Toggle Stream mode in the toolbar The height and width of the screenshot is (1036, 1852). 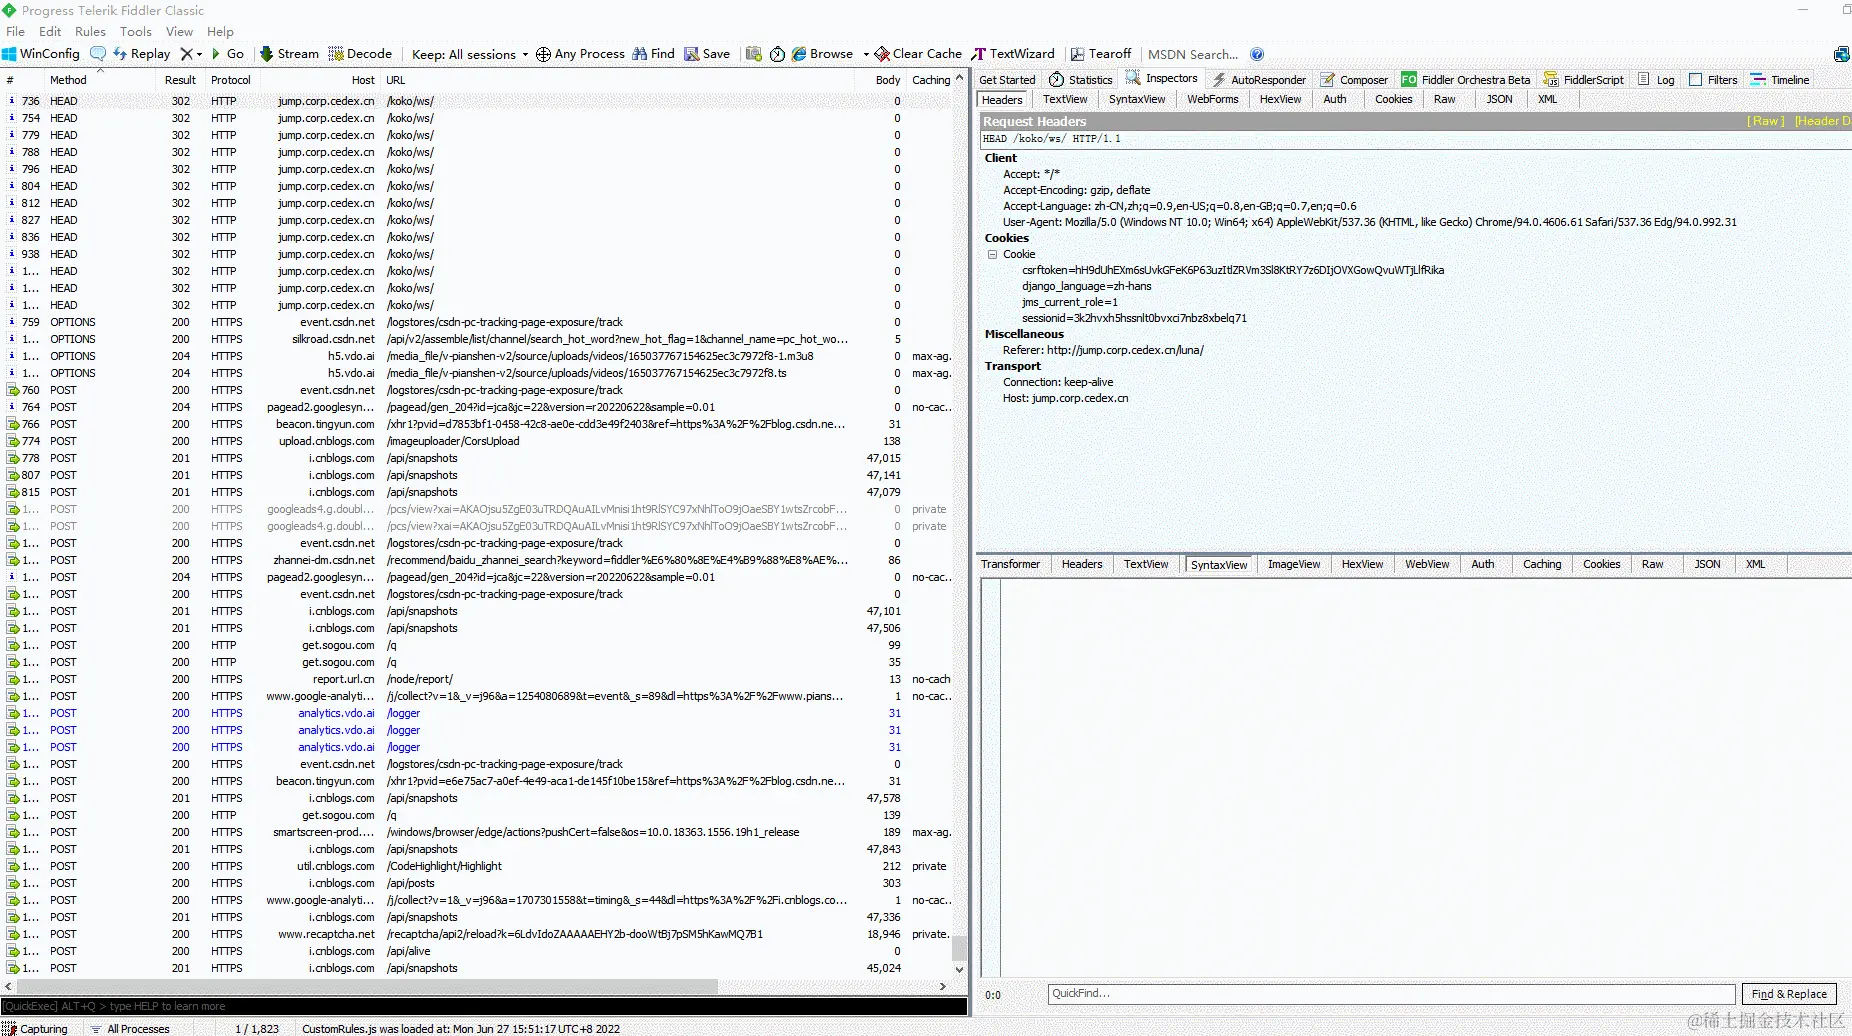[289, 54]
